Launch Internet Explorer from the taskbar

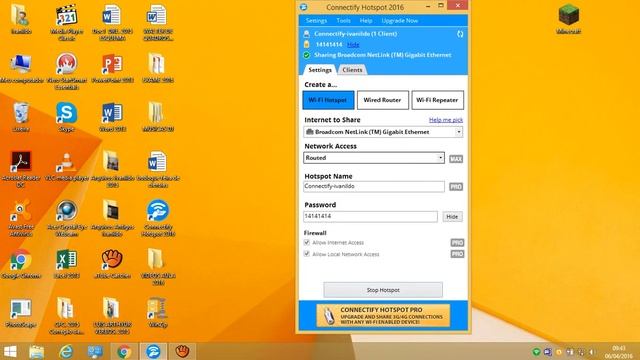(66, 351)
